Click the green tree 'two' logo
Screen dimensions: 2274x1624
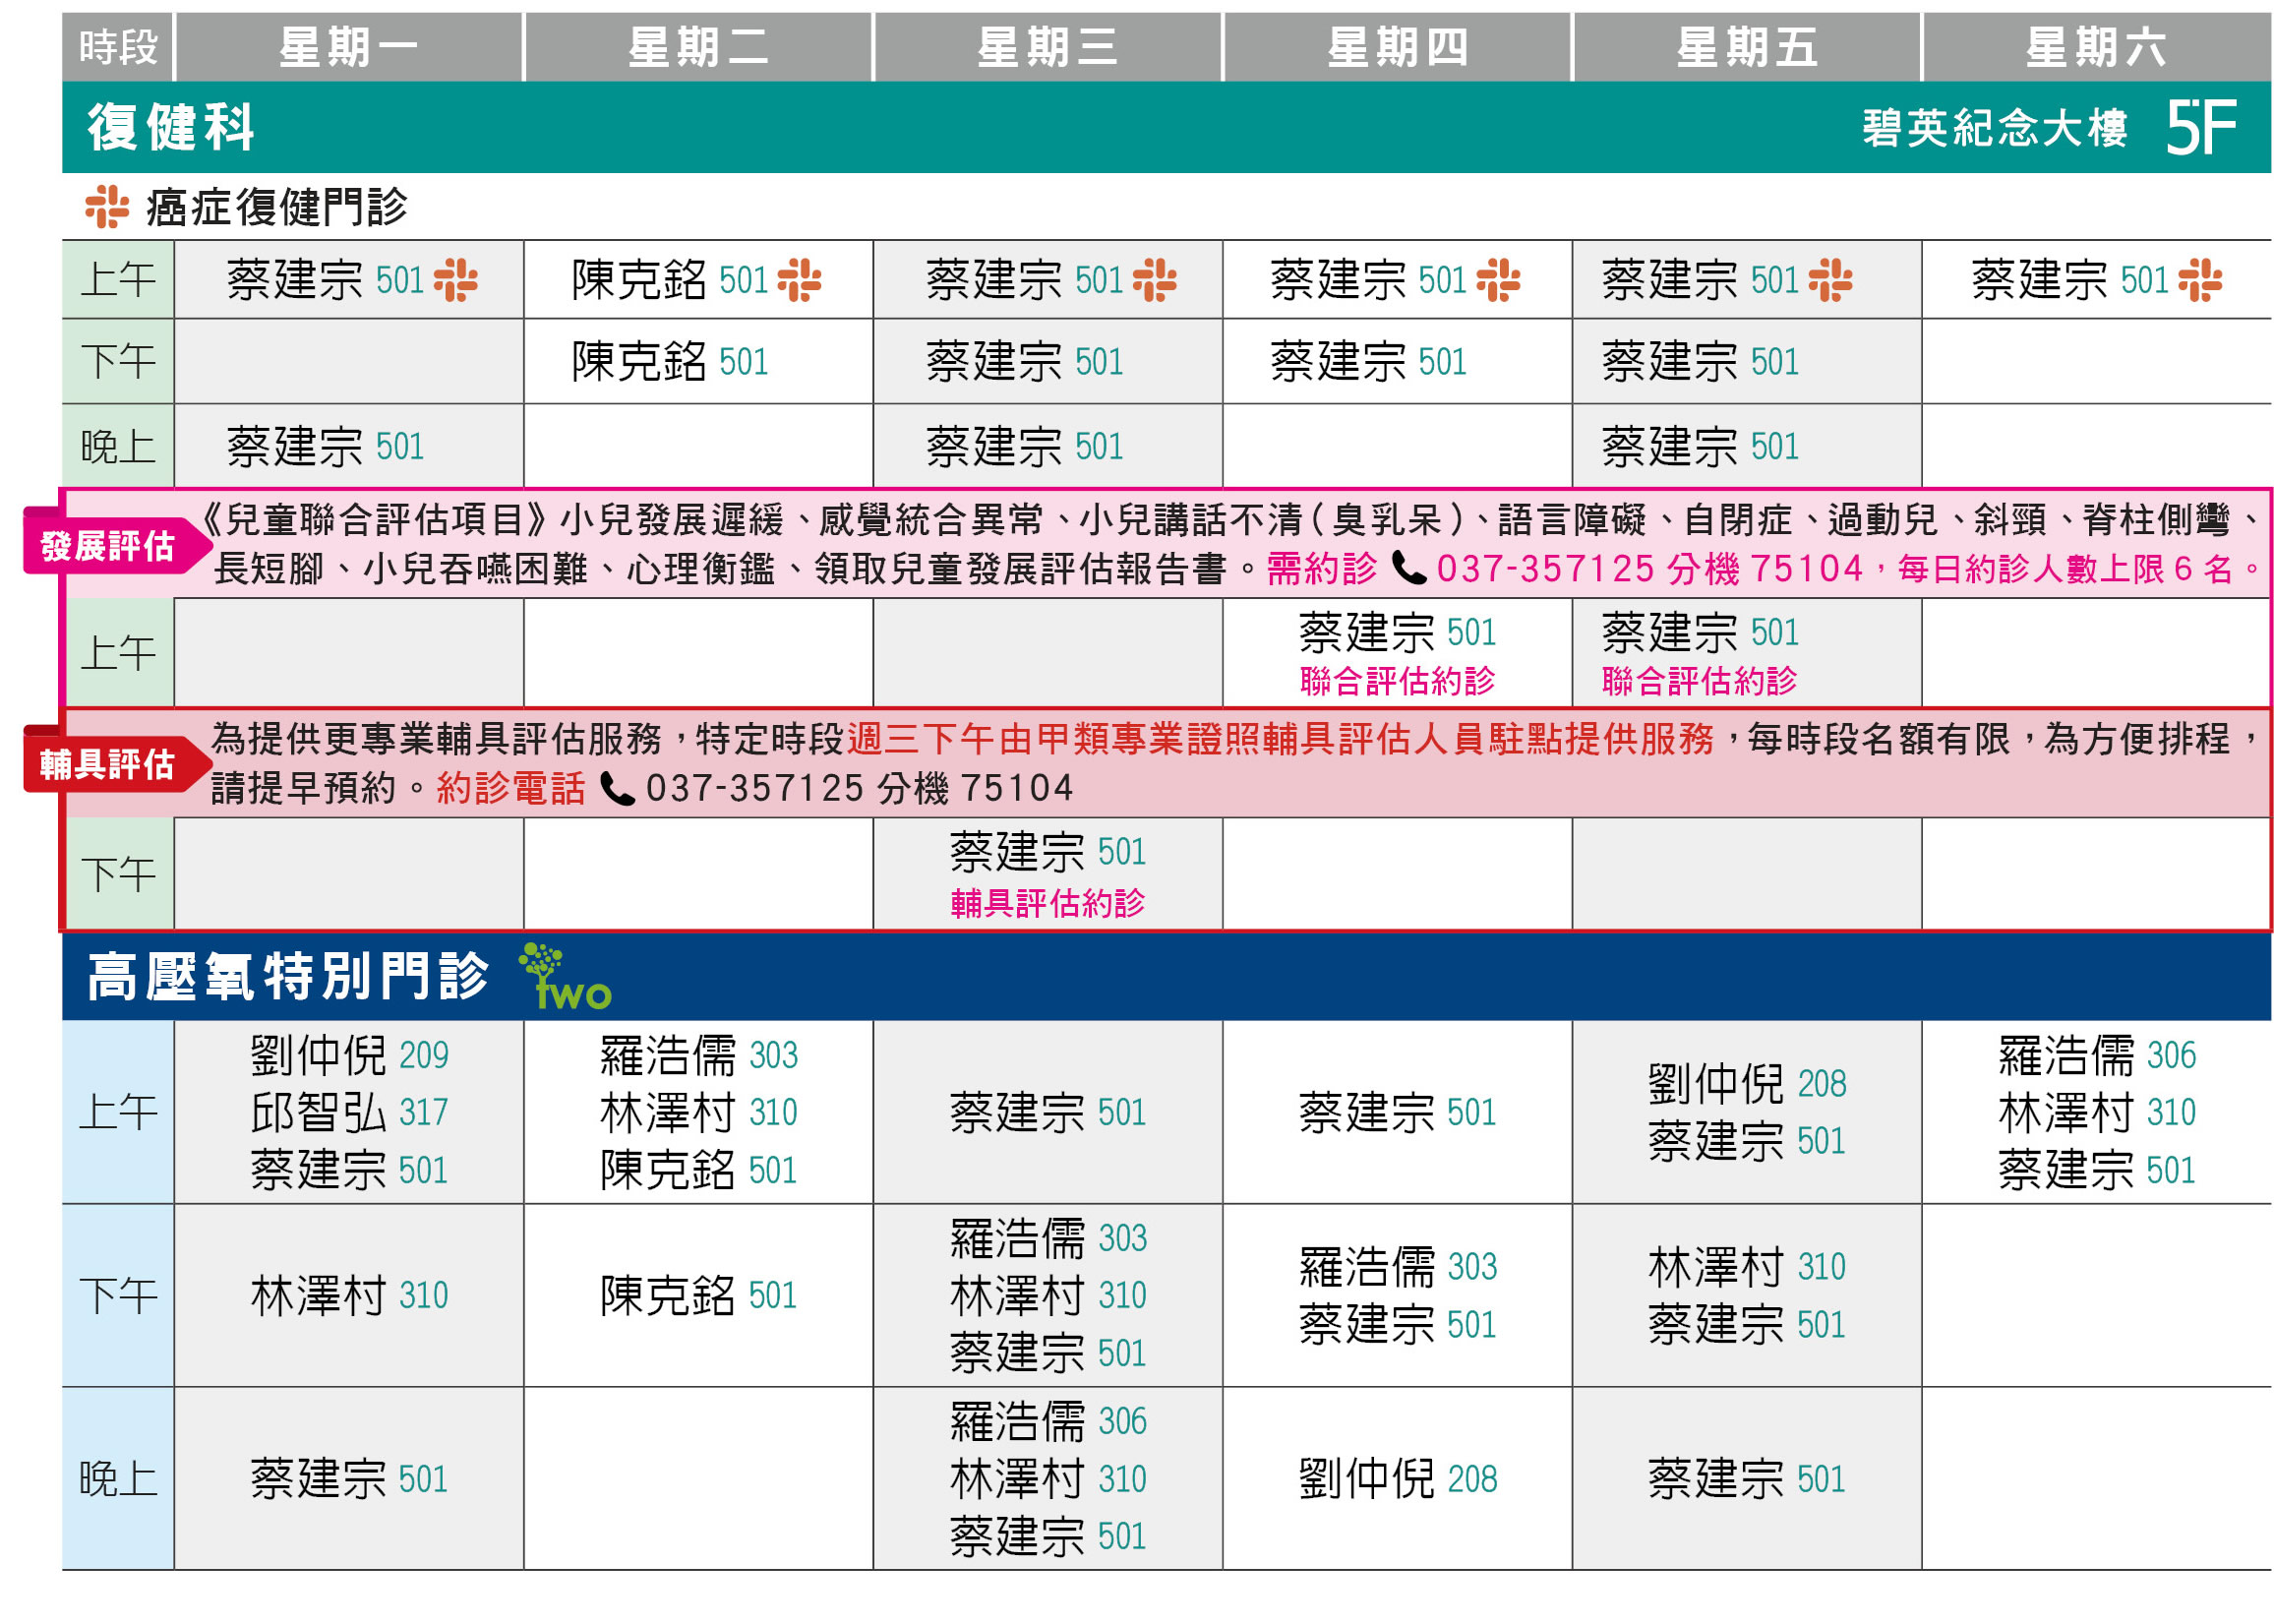coord(562,977)
